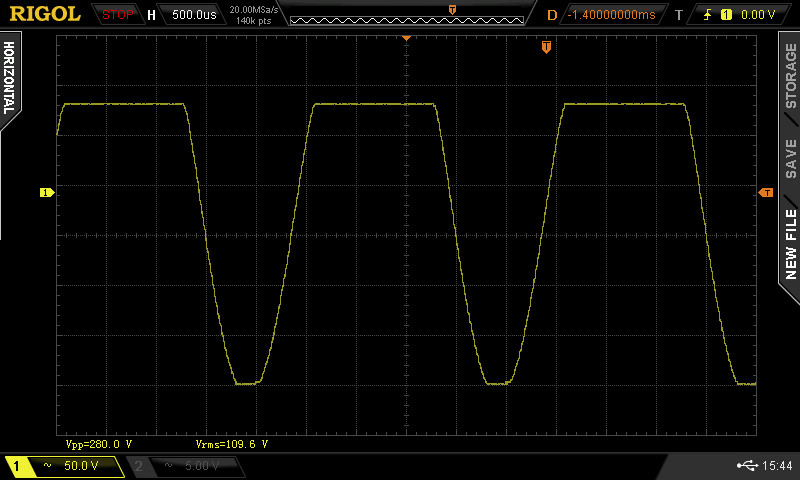Click the orange trigger level marker at right edge
800x480 pixels.
pos(766,192)
